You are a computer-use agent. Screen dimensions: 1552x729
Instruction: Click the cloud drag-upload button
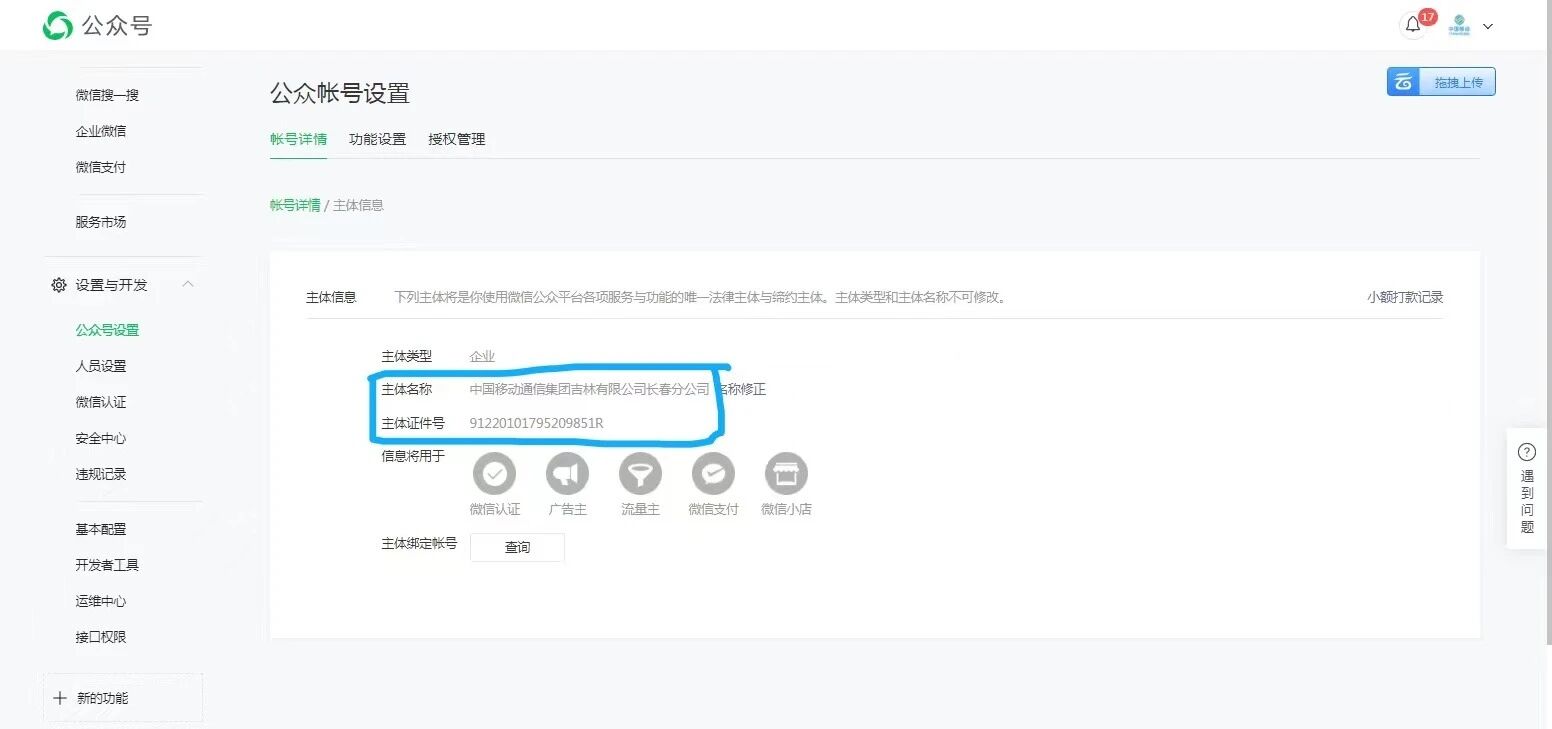[1441, 82]
